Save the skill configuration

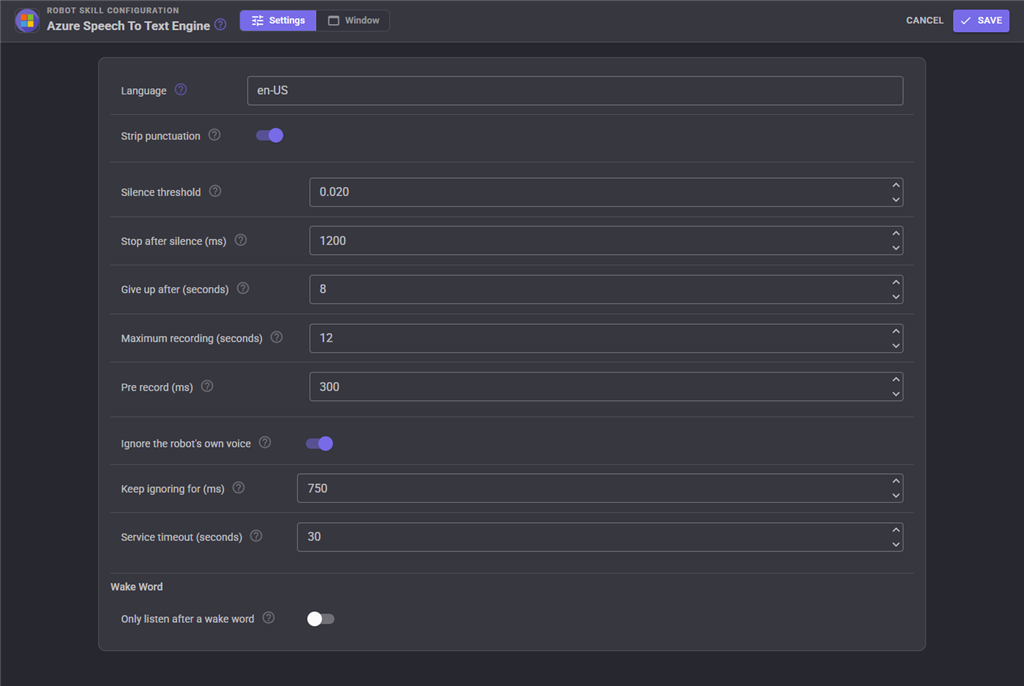981,20
